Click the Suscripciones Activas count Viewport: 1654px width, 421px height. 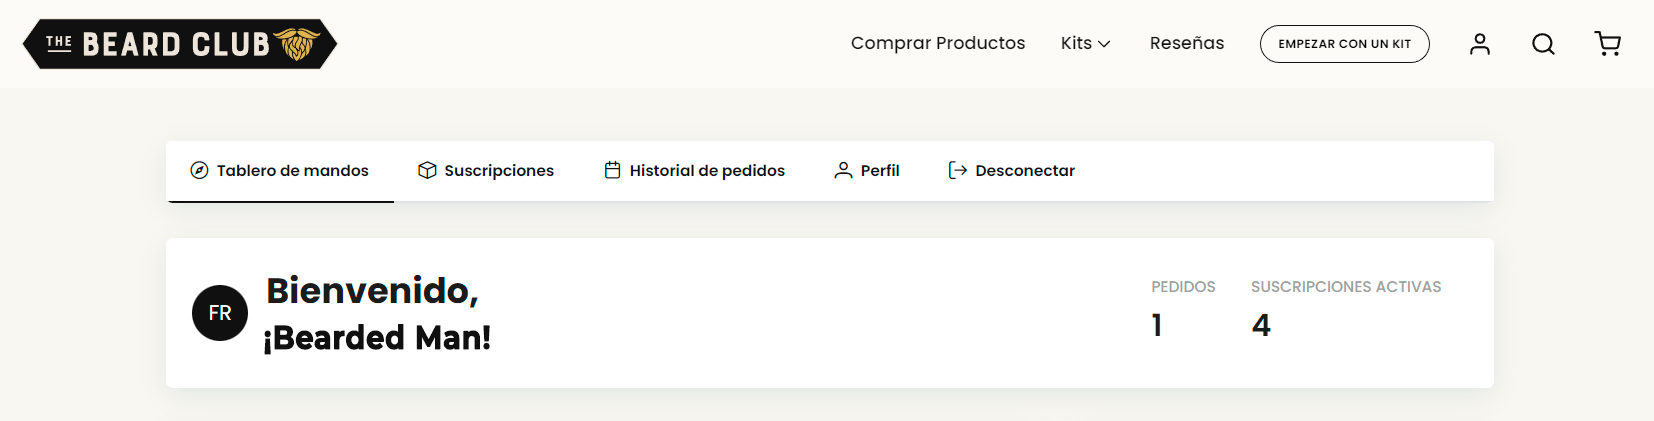(x=1261, y=325)
